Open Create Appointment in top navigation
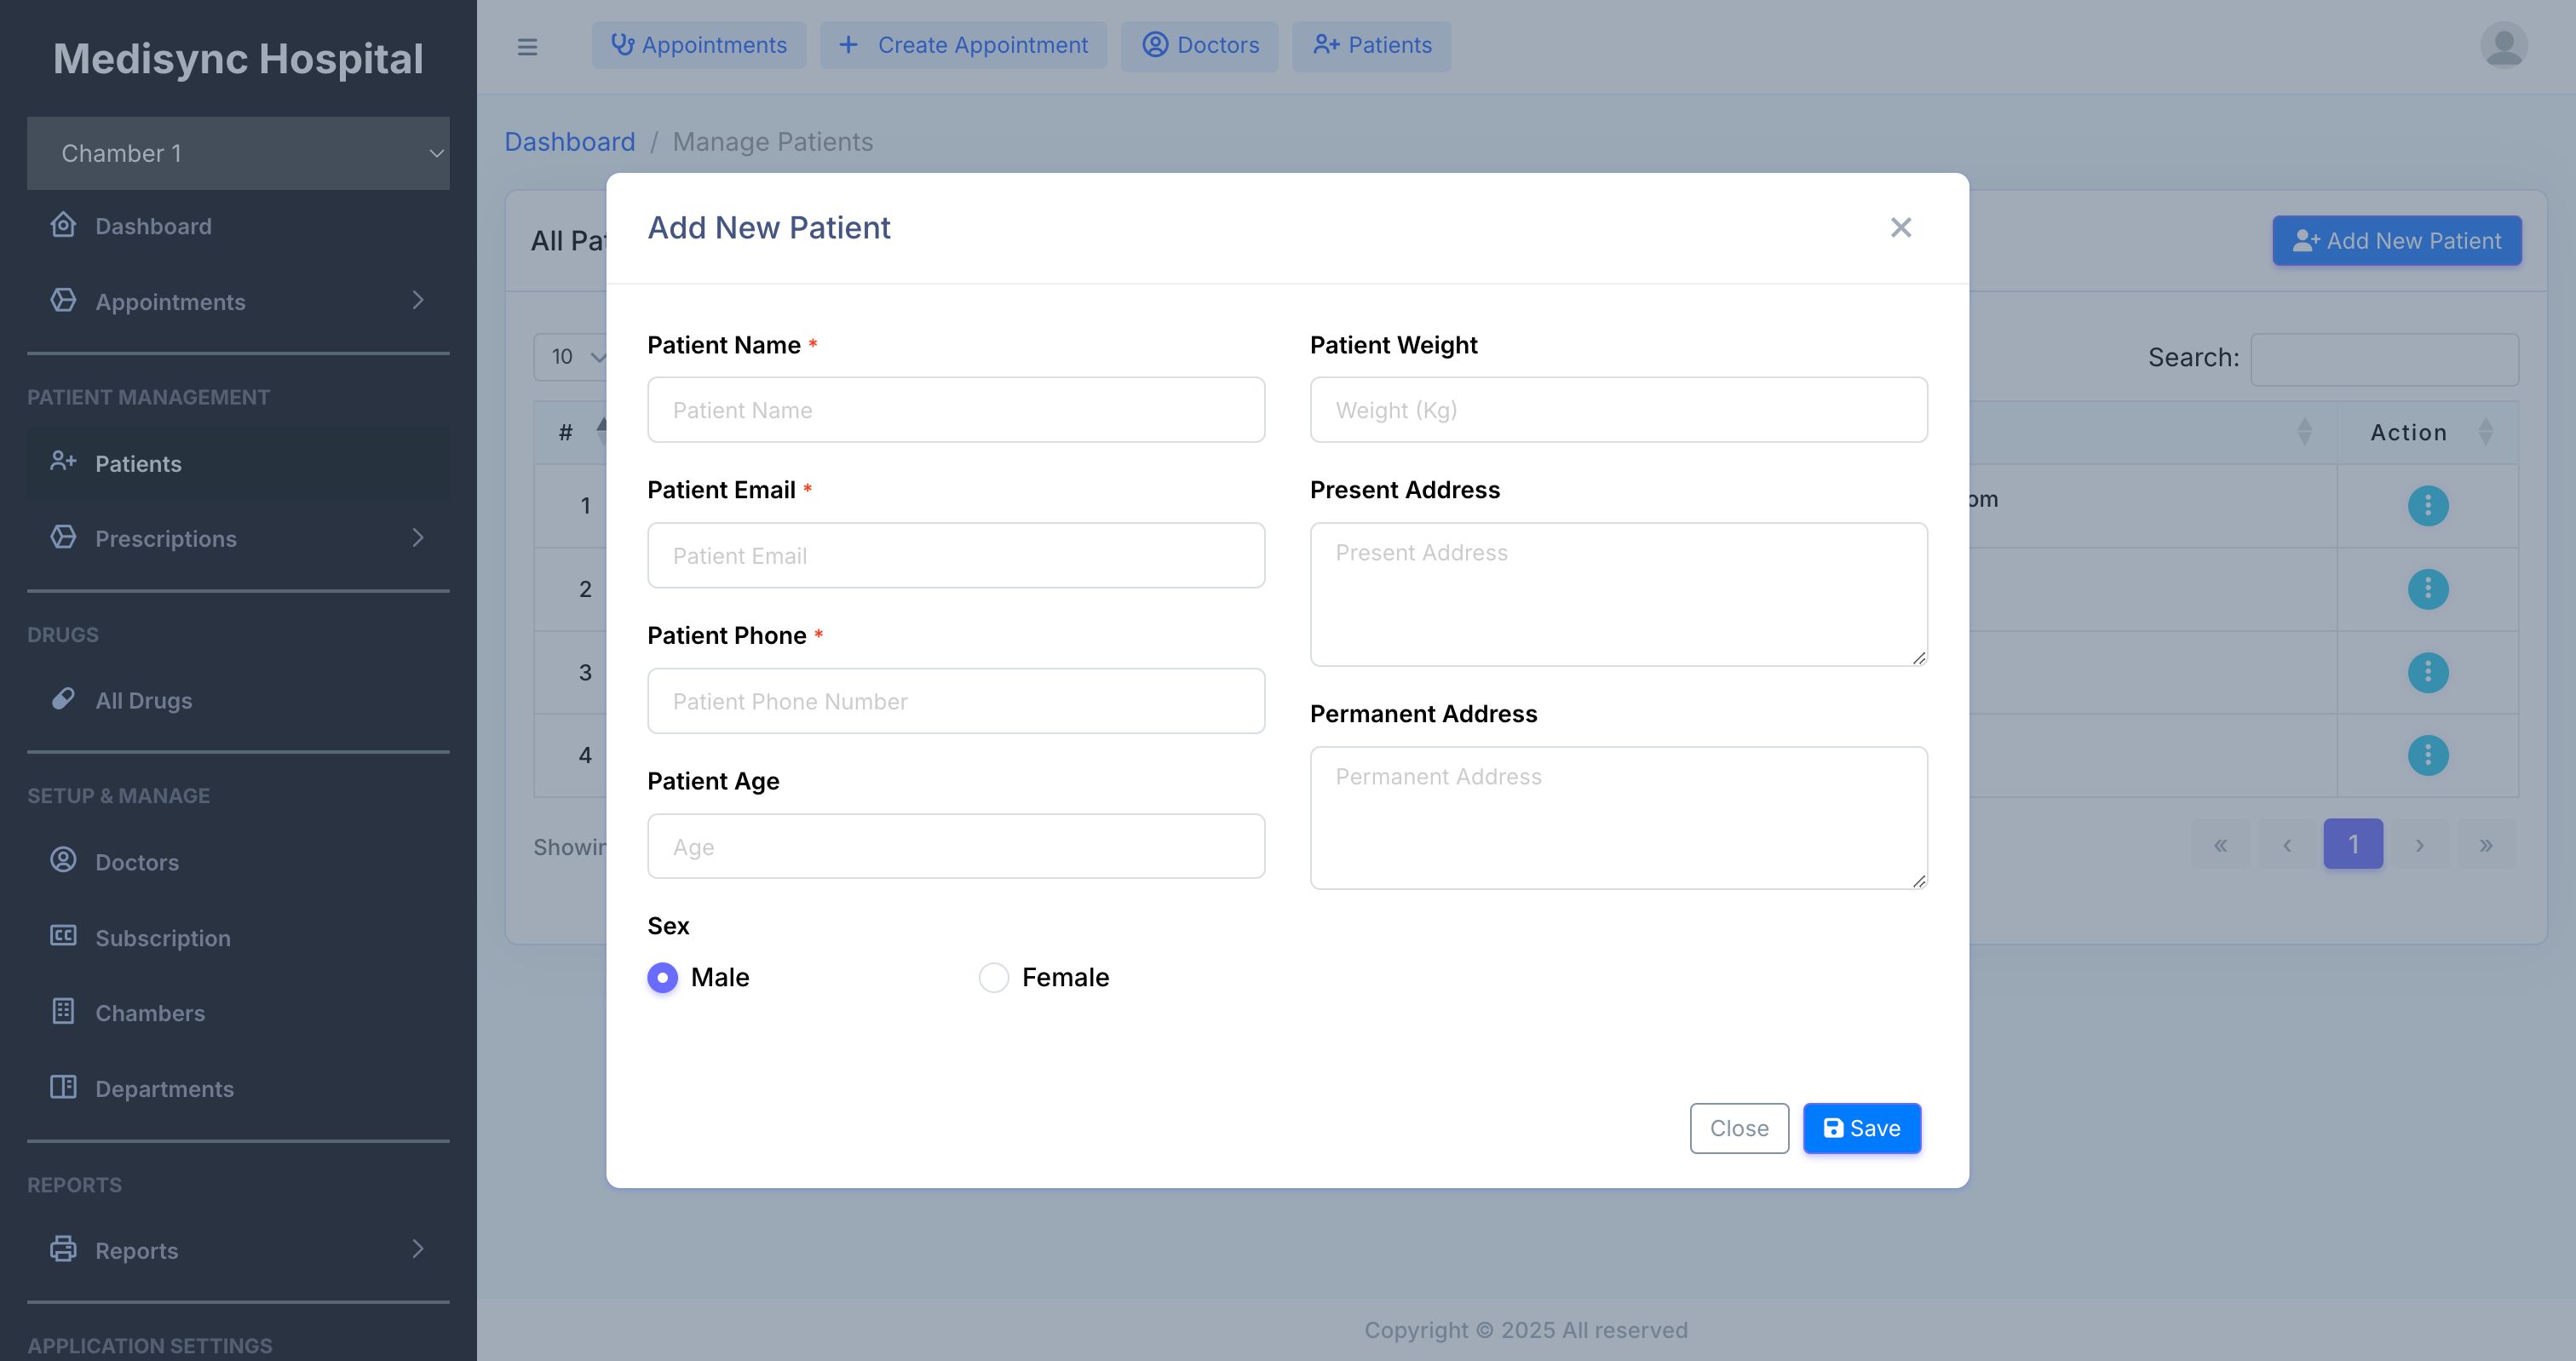This screenshot has width=2576, height=1361. [x=963, y=46]
